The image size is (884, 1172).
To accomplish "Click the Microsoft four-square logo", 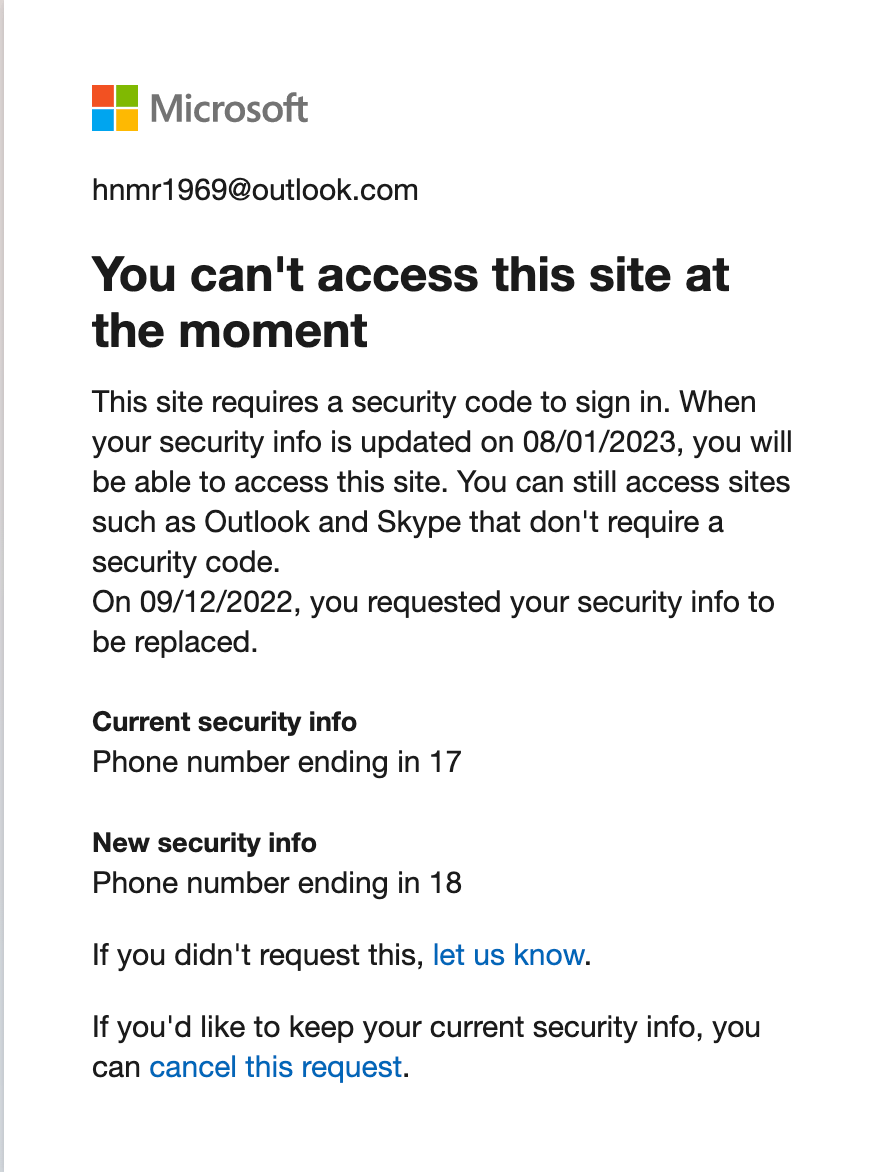I will 115,108.
